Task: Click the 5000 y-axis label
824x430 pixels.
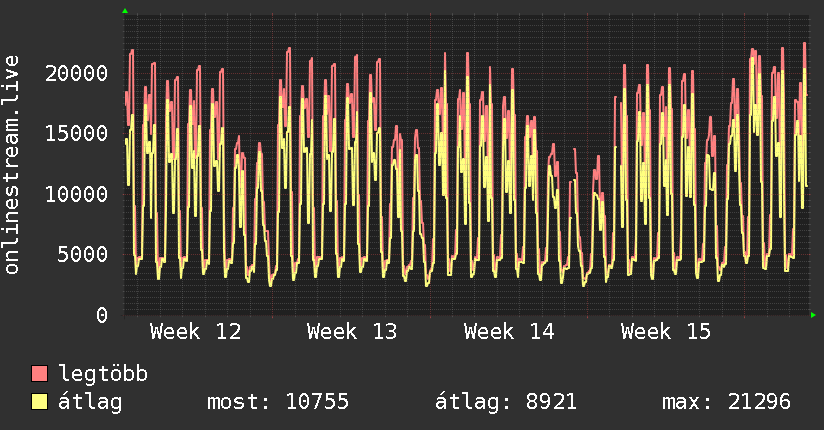Action: (83, 254)
